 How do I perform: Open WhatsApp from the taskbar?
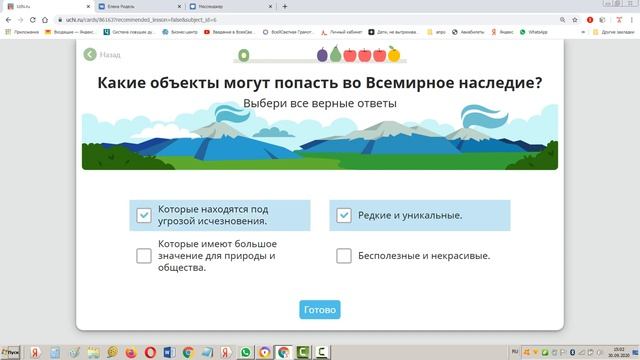click(245, 352)
